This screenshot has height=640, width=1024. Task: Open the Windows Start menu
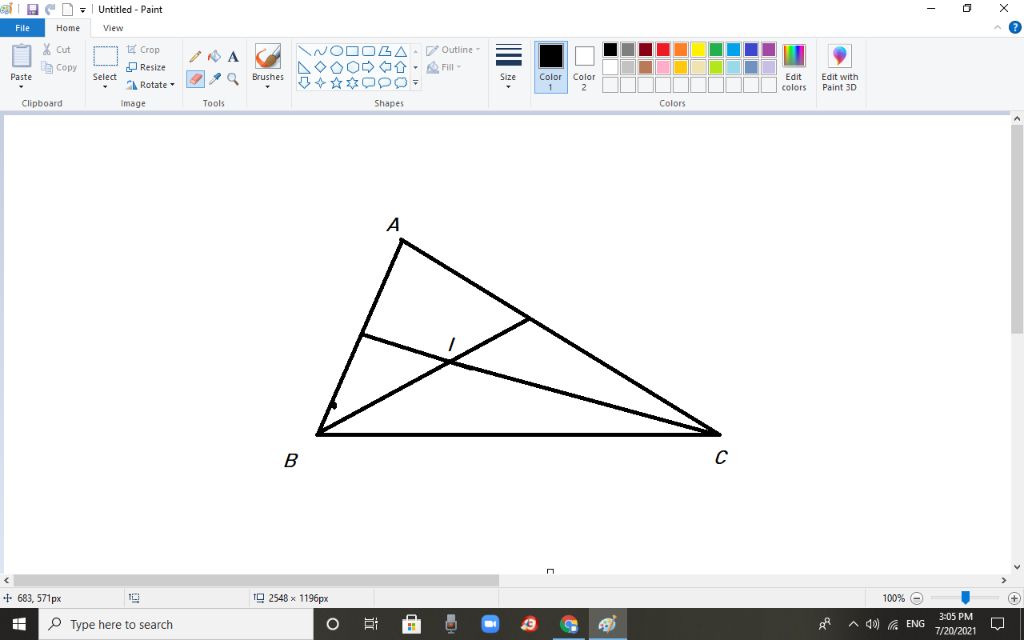click(19, 624)
